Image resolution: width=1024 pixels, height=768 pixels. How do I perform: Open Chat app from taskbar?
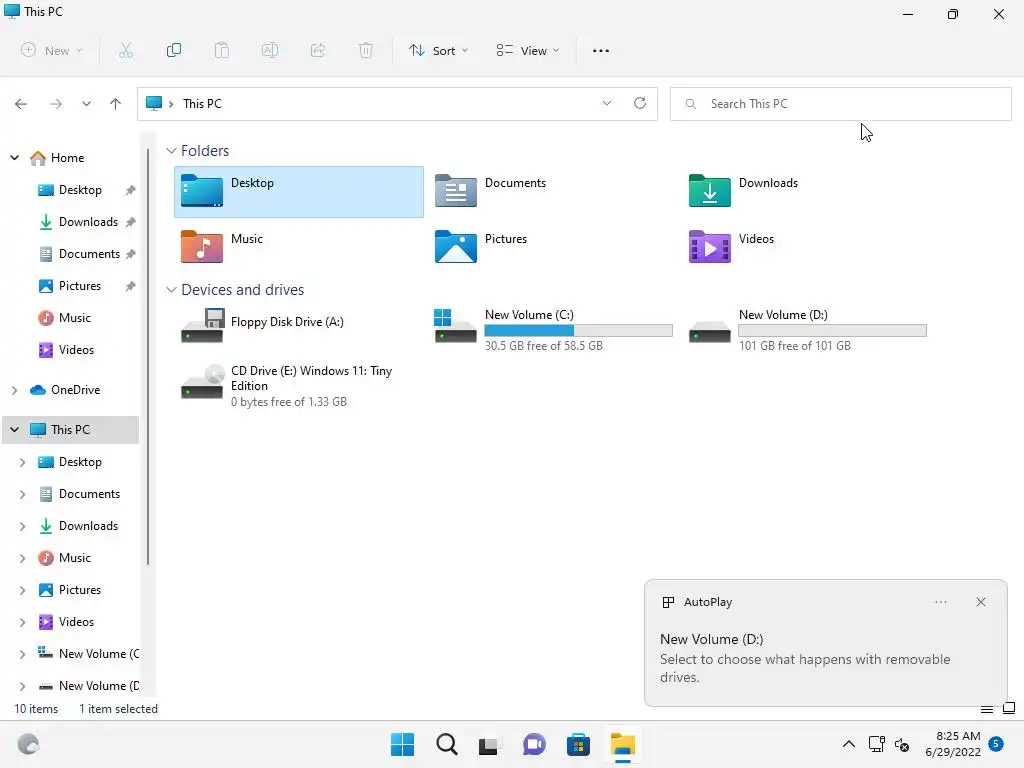click(x=534, y=744)
